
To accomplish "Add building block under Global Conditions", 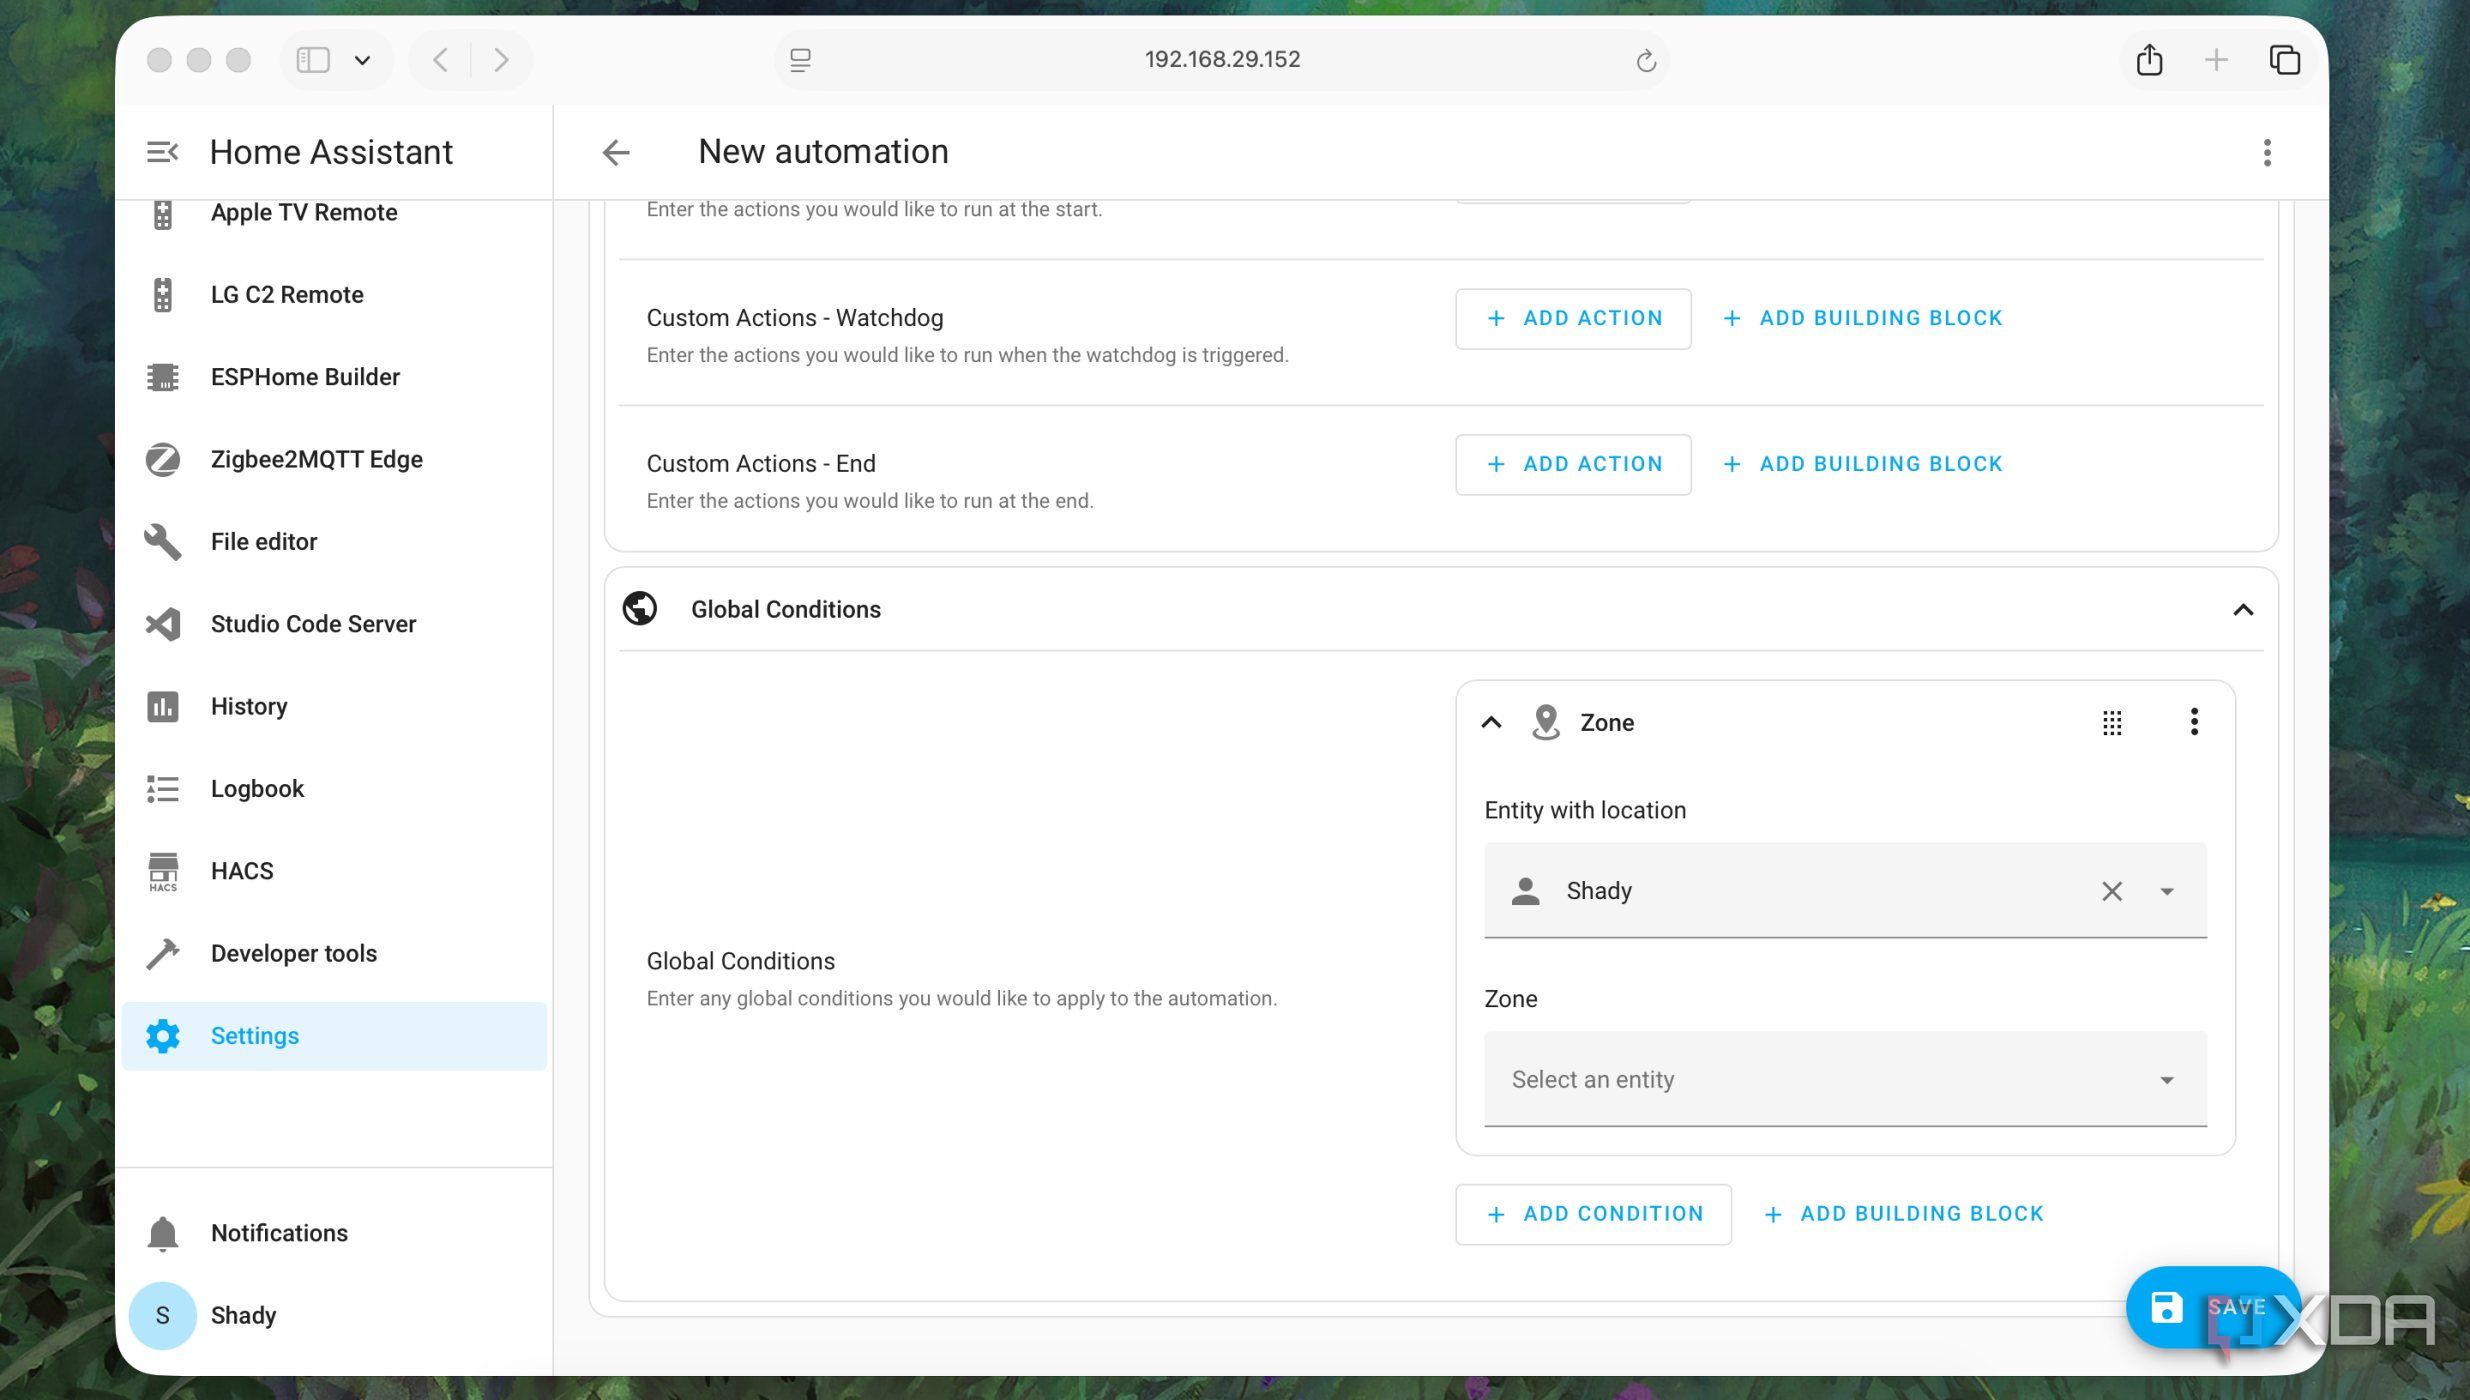I will [x=1904, y=1214].
